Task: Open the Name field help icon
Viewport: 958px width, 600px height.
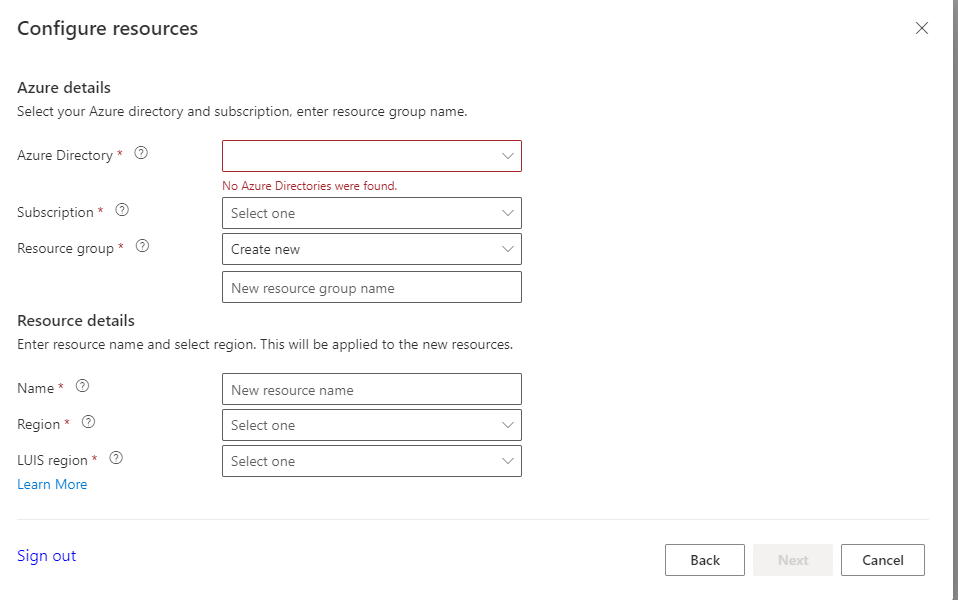Action: click(82, 385)
